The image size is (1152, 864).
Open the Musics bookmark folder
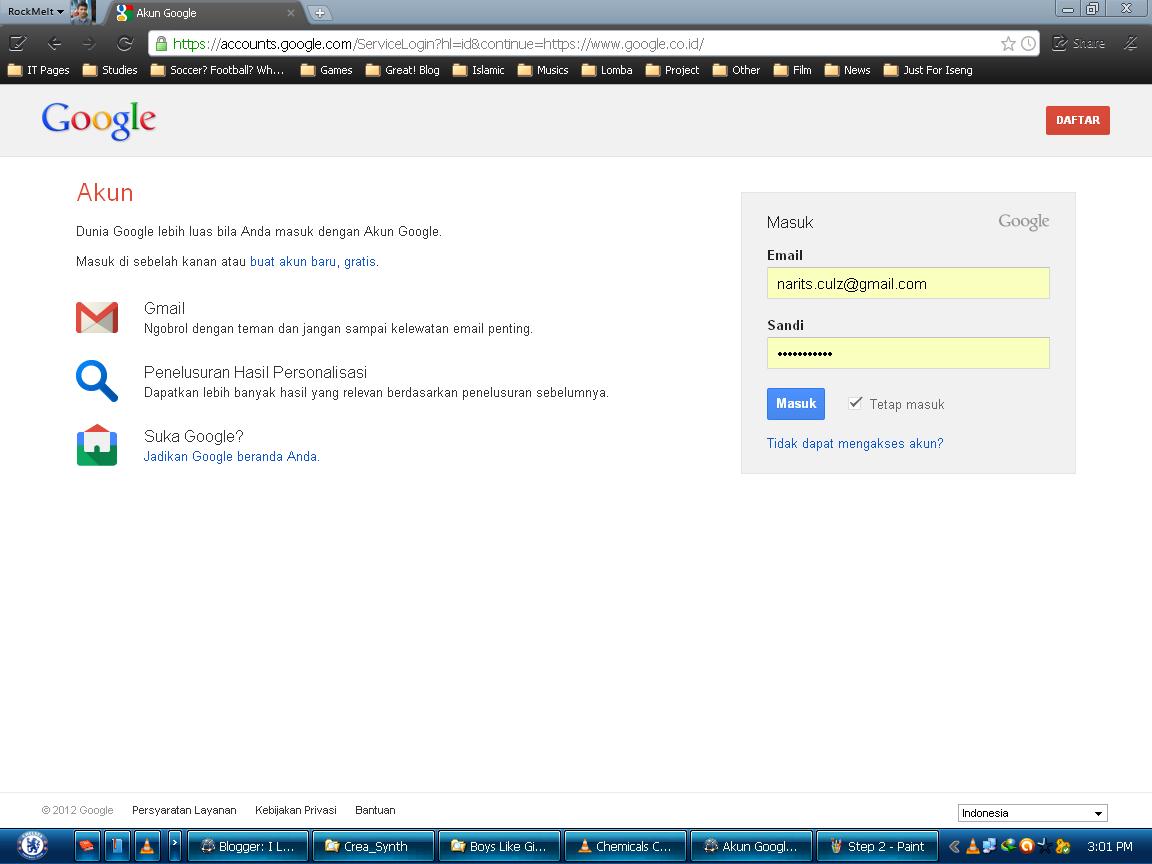(543, 70)
